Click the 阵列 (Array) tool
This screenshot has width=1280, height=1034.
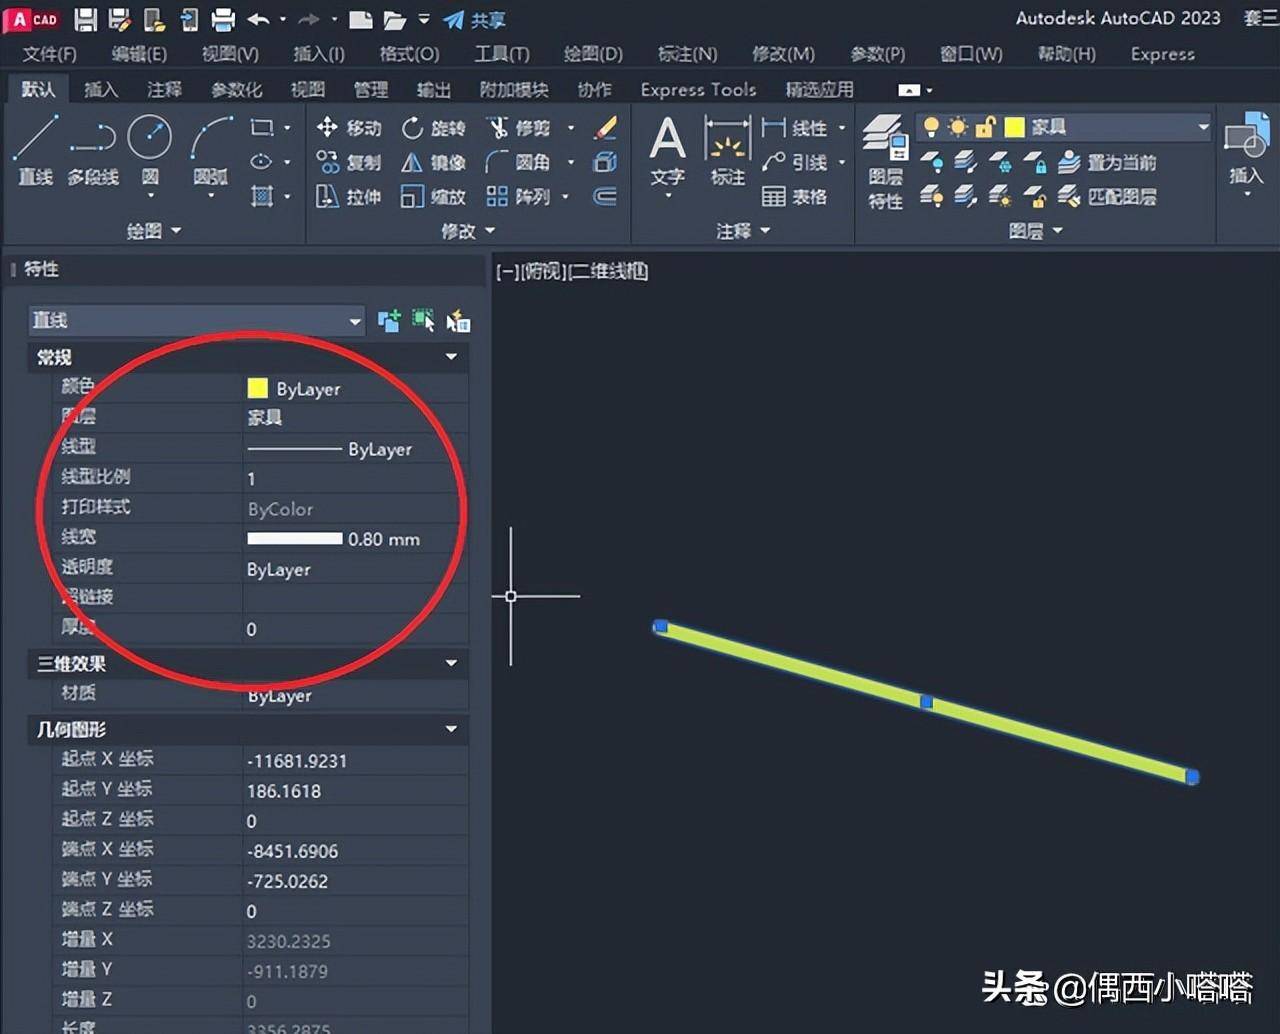[519, 196]
